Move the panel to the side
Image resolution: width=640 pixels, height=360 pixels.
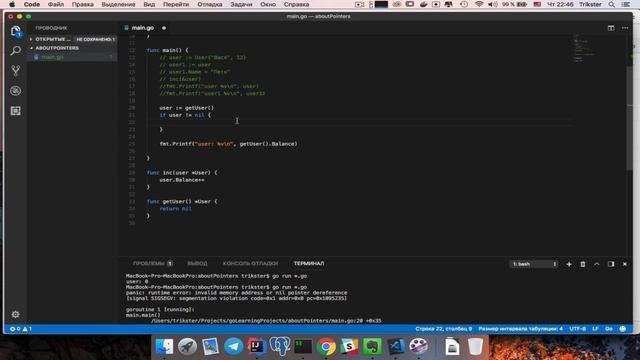(x=611, y=264)
